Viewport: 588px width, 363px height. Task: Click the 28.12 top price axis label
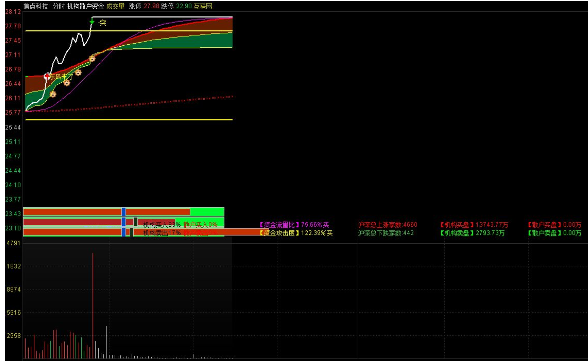coord(13,12)
